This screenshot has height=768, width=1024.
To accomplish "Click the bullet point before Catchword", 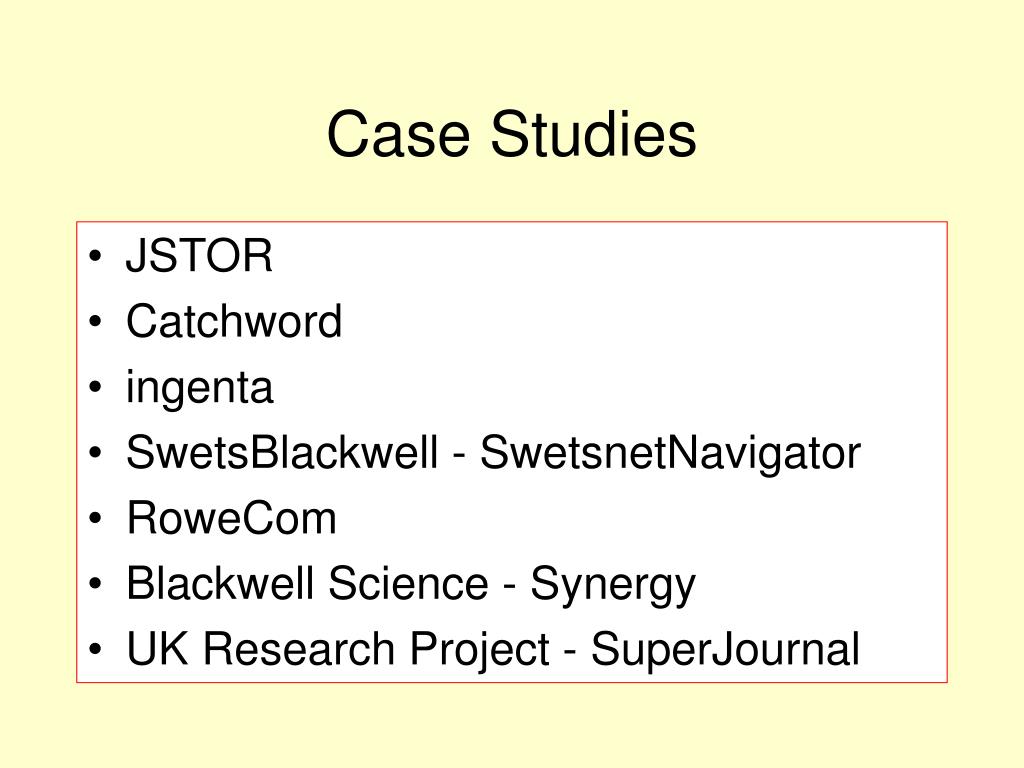I will [95, 321].
